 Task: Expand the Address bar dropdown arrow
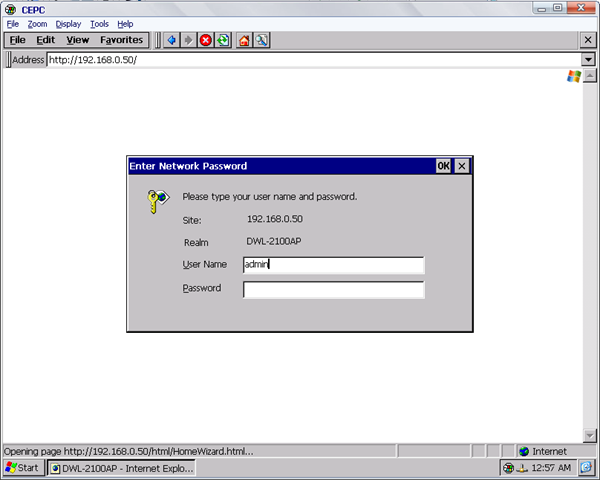[588, 60]
